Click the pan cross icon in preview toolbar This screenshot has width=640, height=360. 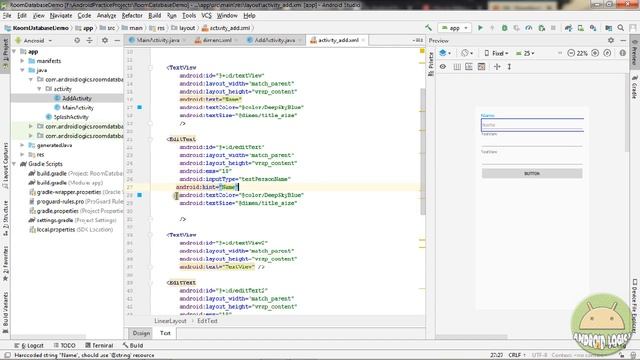point(497,67)
